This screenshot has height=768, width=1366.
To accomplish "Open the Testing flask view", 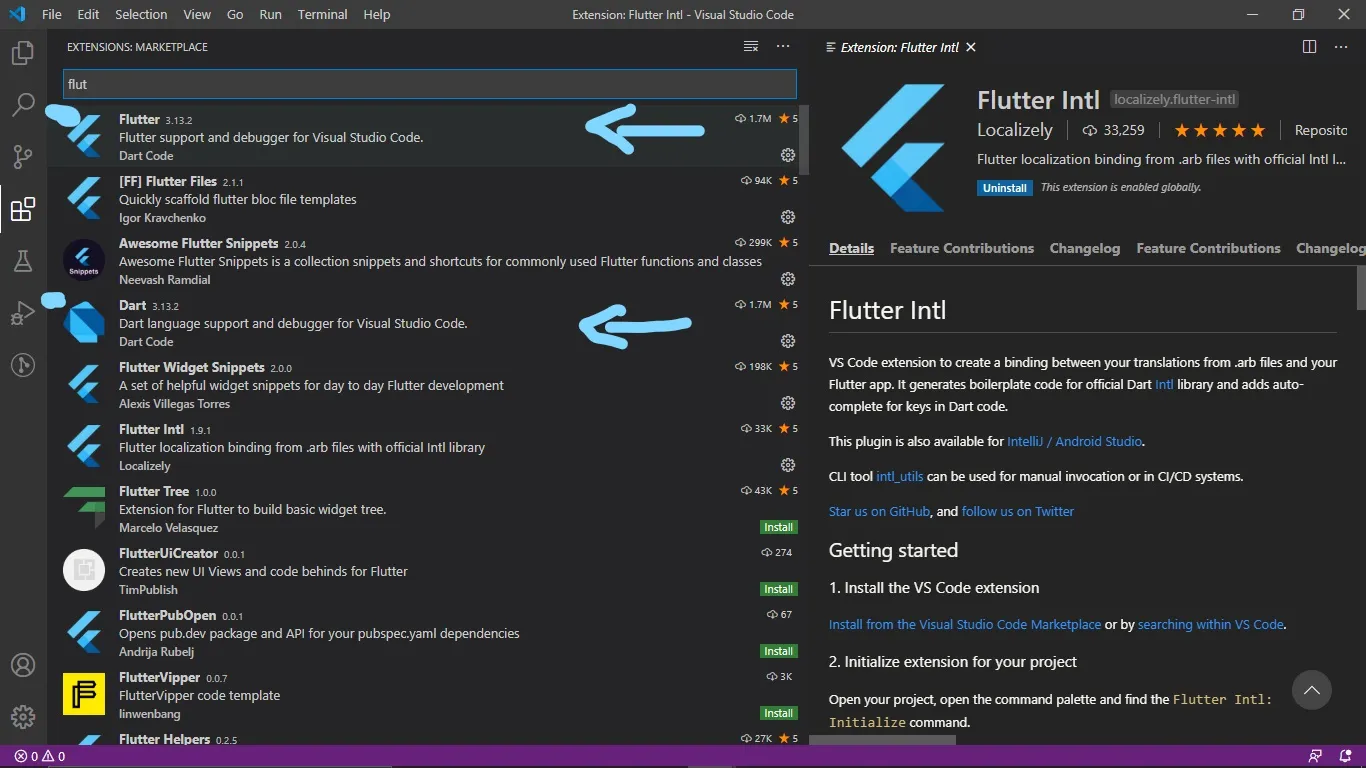I will pos(23,261).
